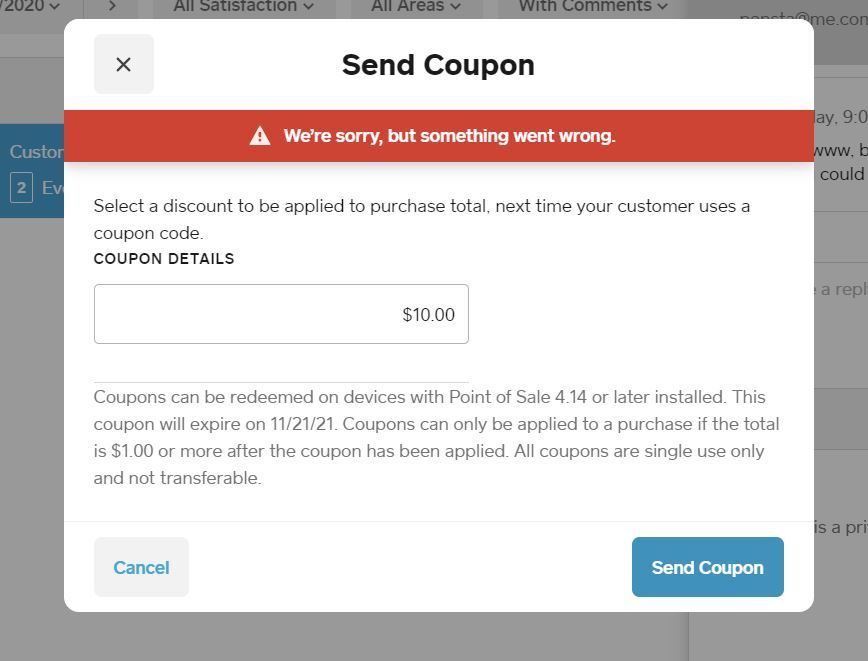Open the All Satisfaction filter dropdown
This screenshot has width=868, height=661.
pos(243,7)
